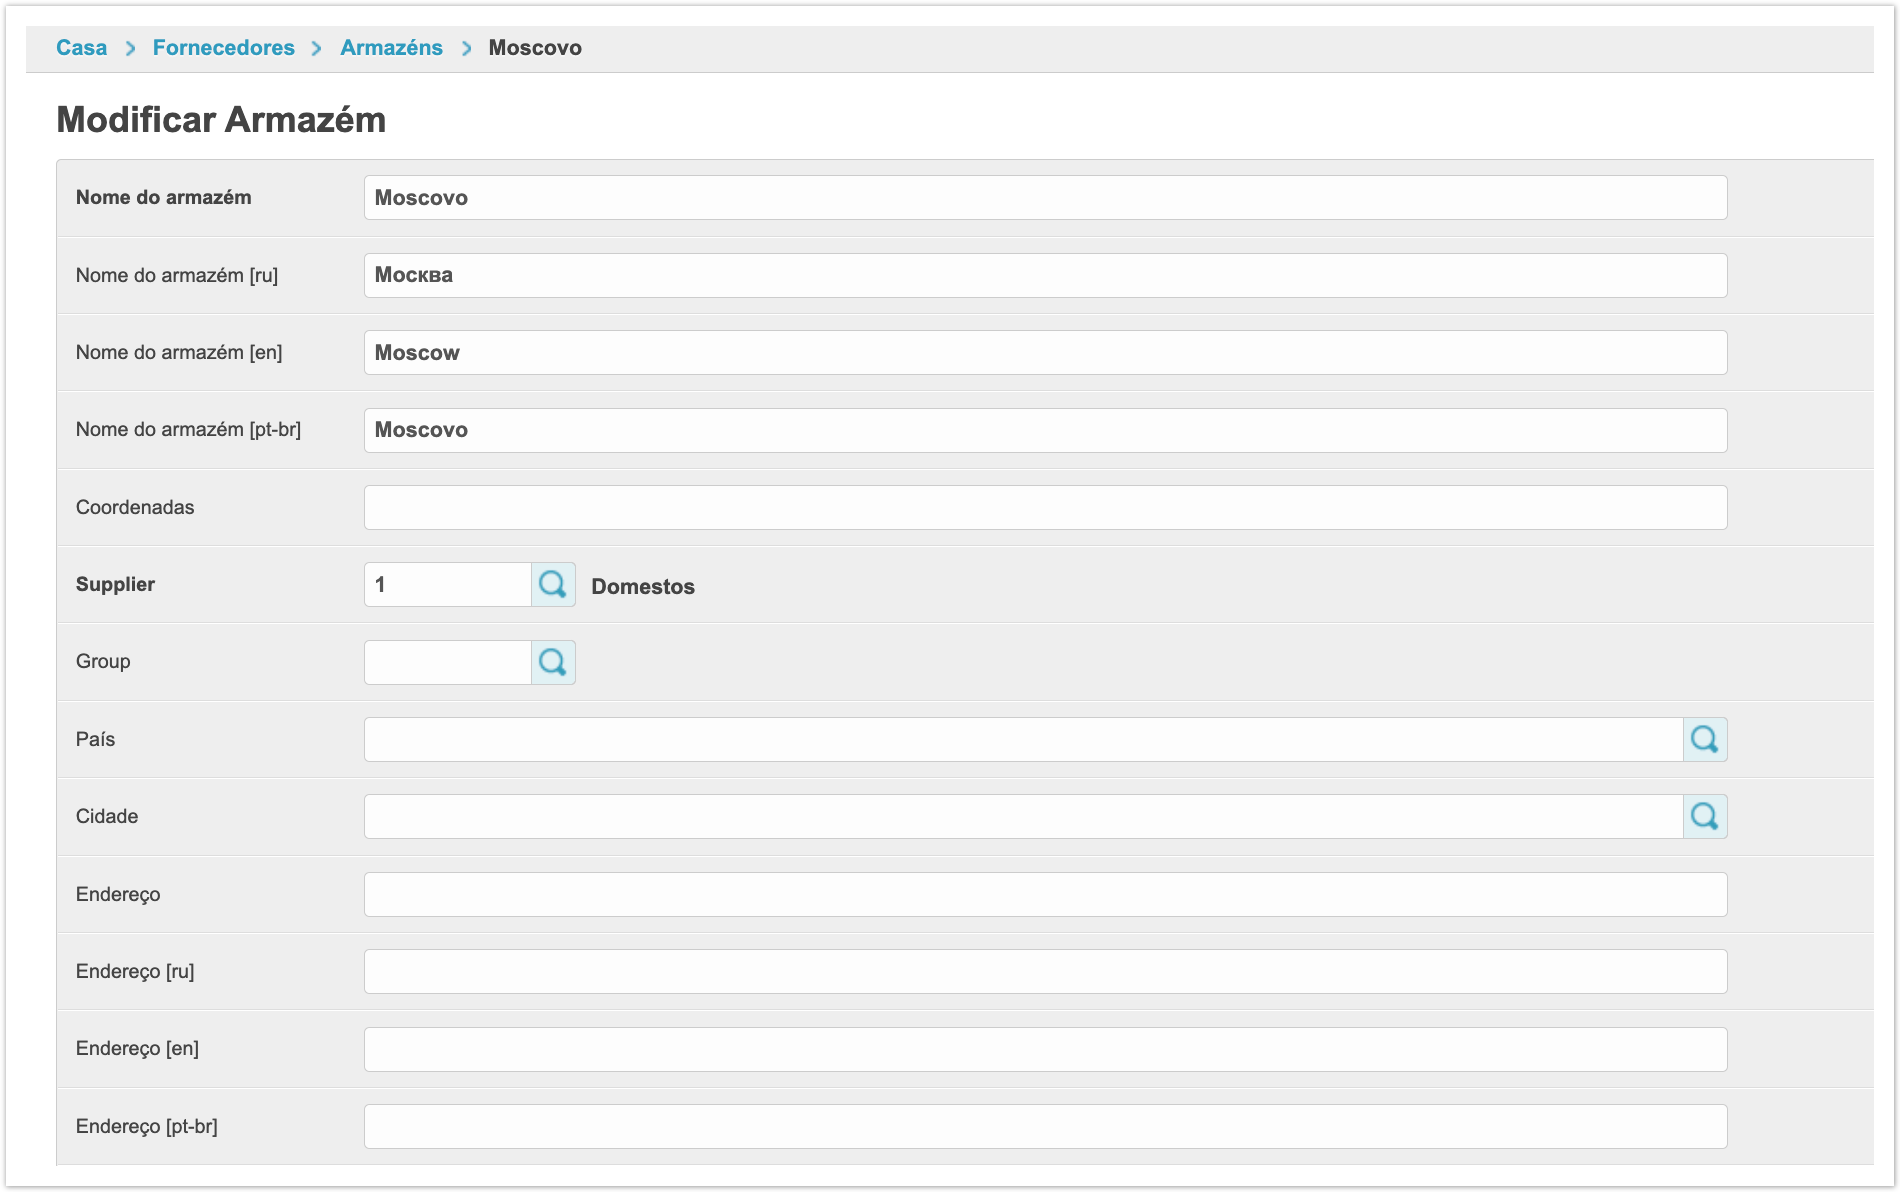Select the Nome do armazém [pt-br] field
The width and height of the screenshot is (1900, 1192).
pyautogui.click(x=1045, y=430)
